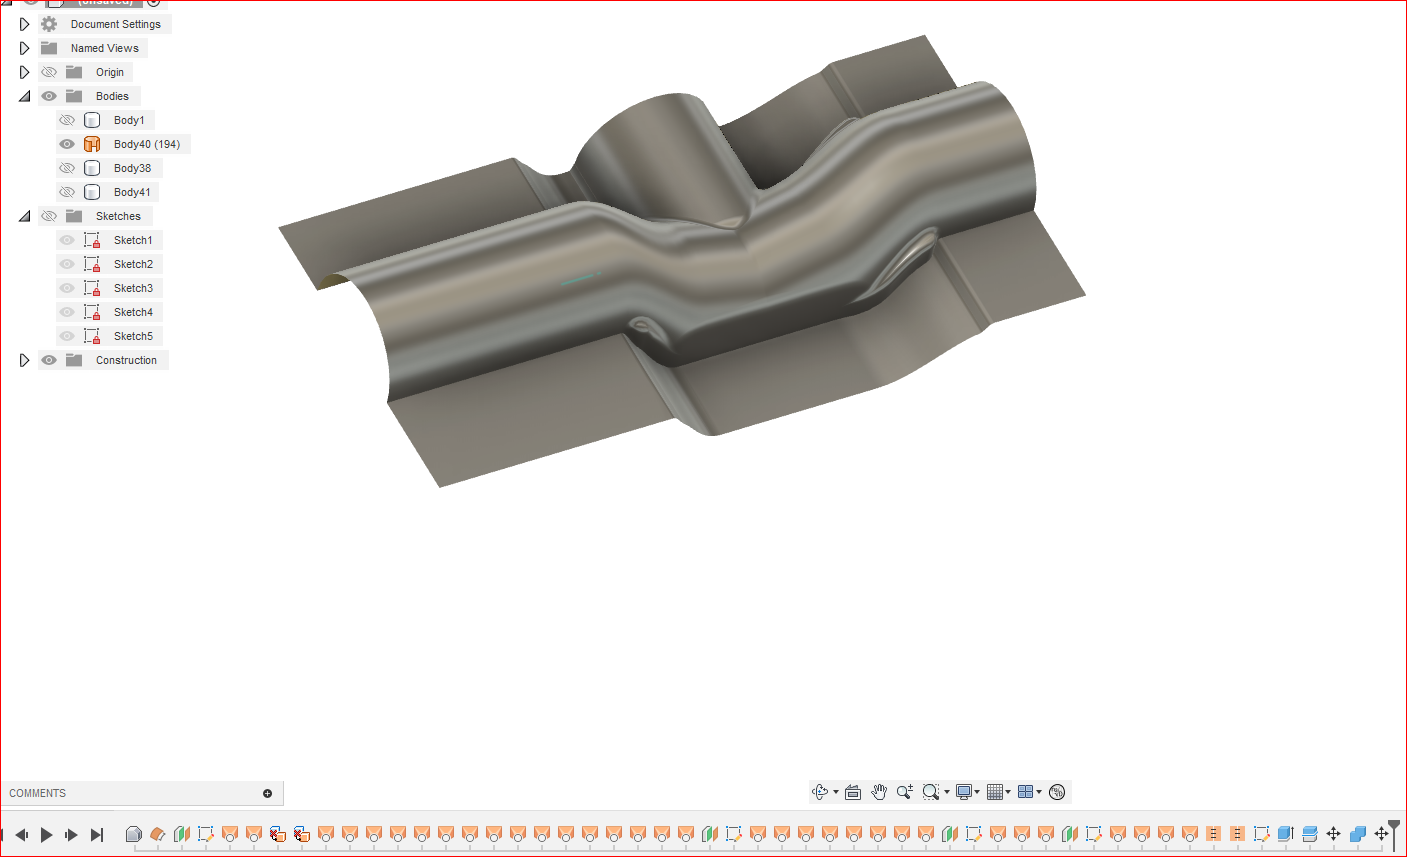Open the Orbit type dropdown arrow
The height and width of the screenshot is (857, 1407).
(x=836, y=792)
